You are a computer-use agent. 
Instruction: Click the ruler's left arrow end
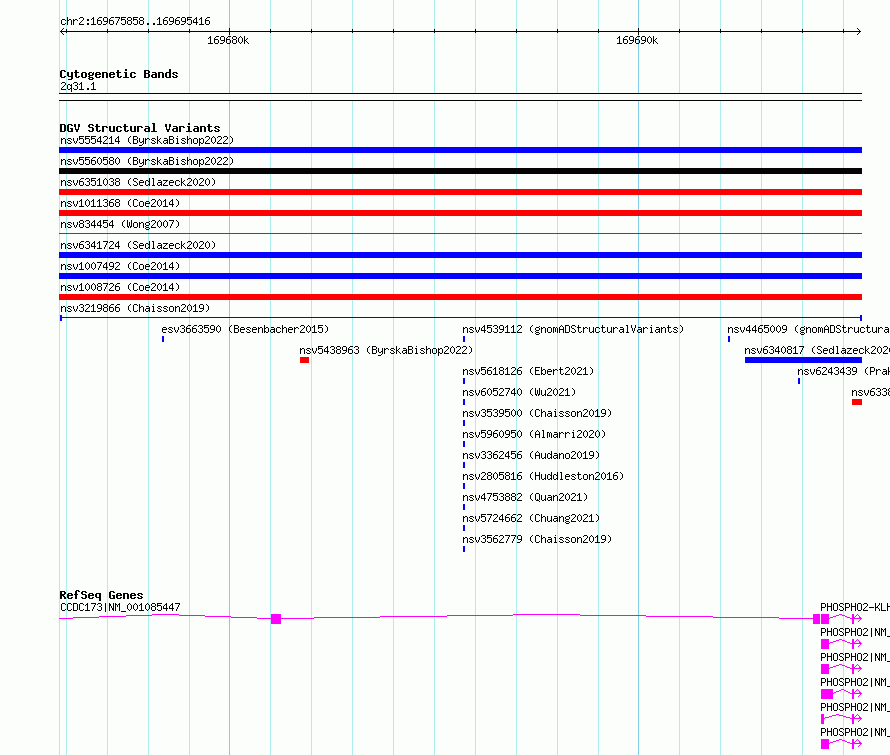click(x=63, y=32)
